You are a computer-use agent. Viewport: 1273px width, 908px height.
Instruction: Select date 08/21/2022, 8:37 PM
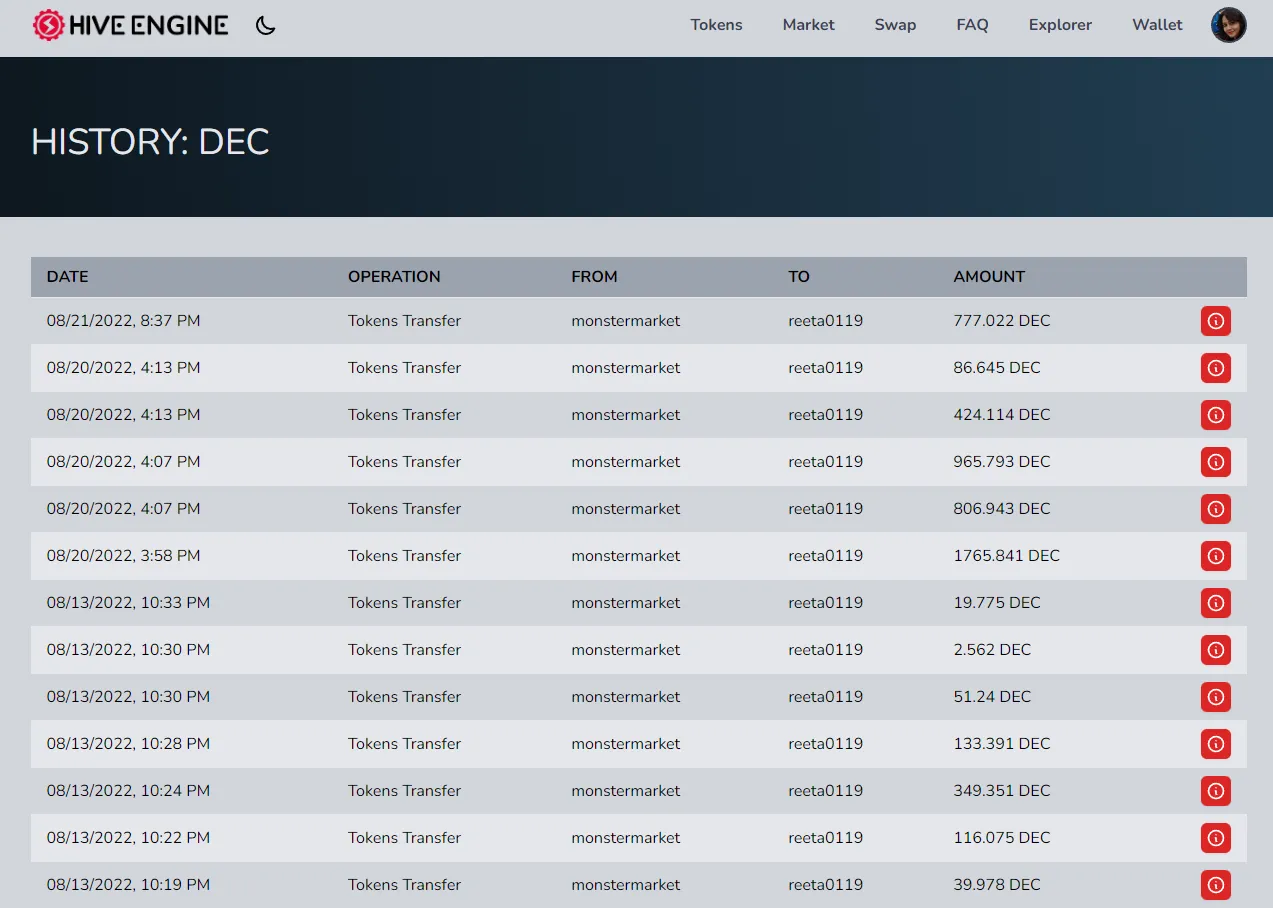[x=123, y=321]
